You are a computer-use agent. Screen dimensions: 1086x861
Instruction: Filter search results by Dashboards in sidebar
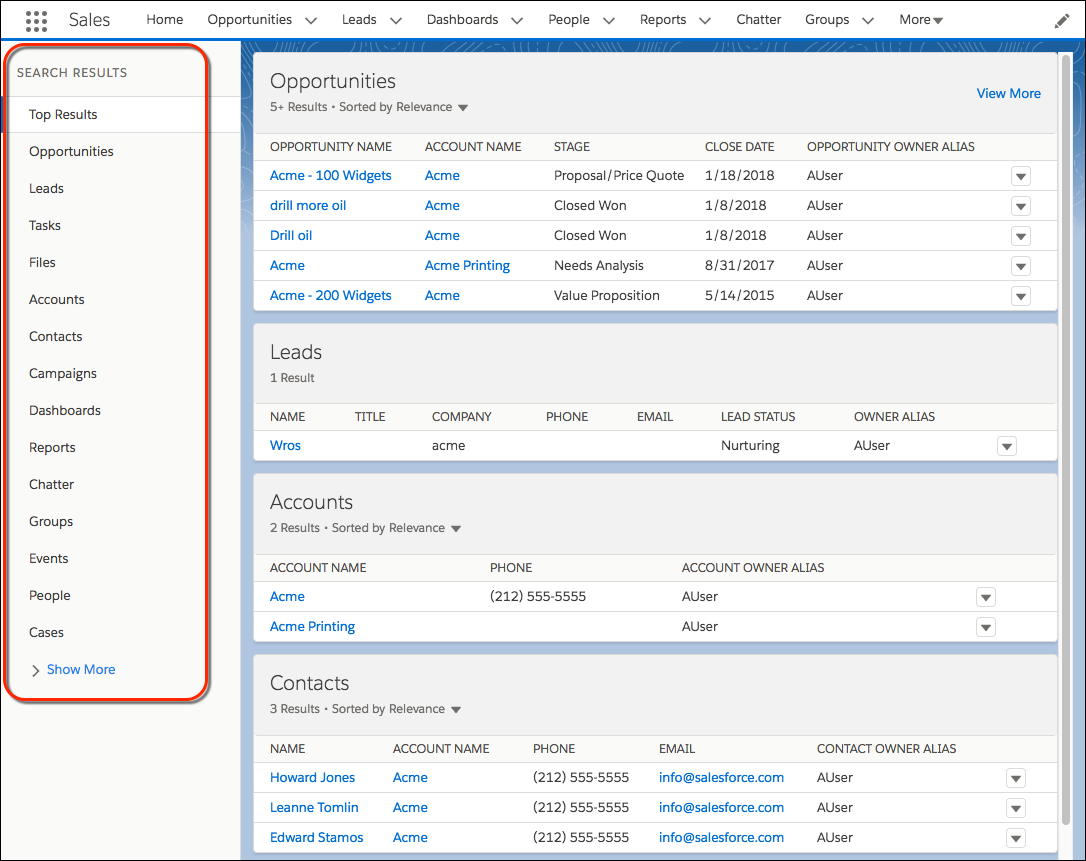click(x=65, y=411)
